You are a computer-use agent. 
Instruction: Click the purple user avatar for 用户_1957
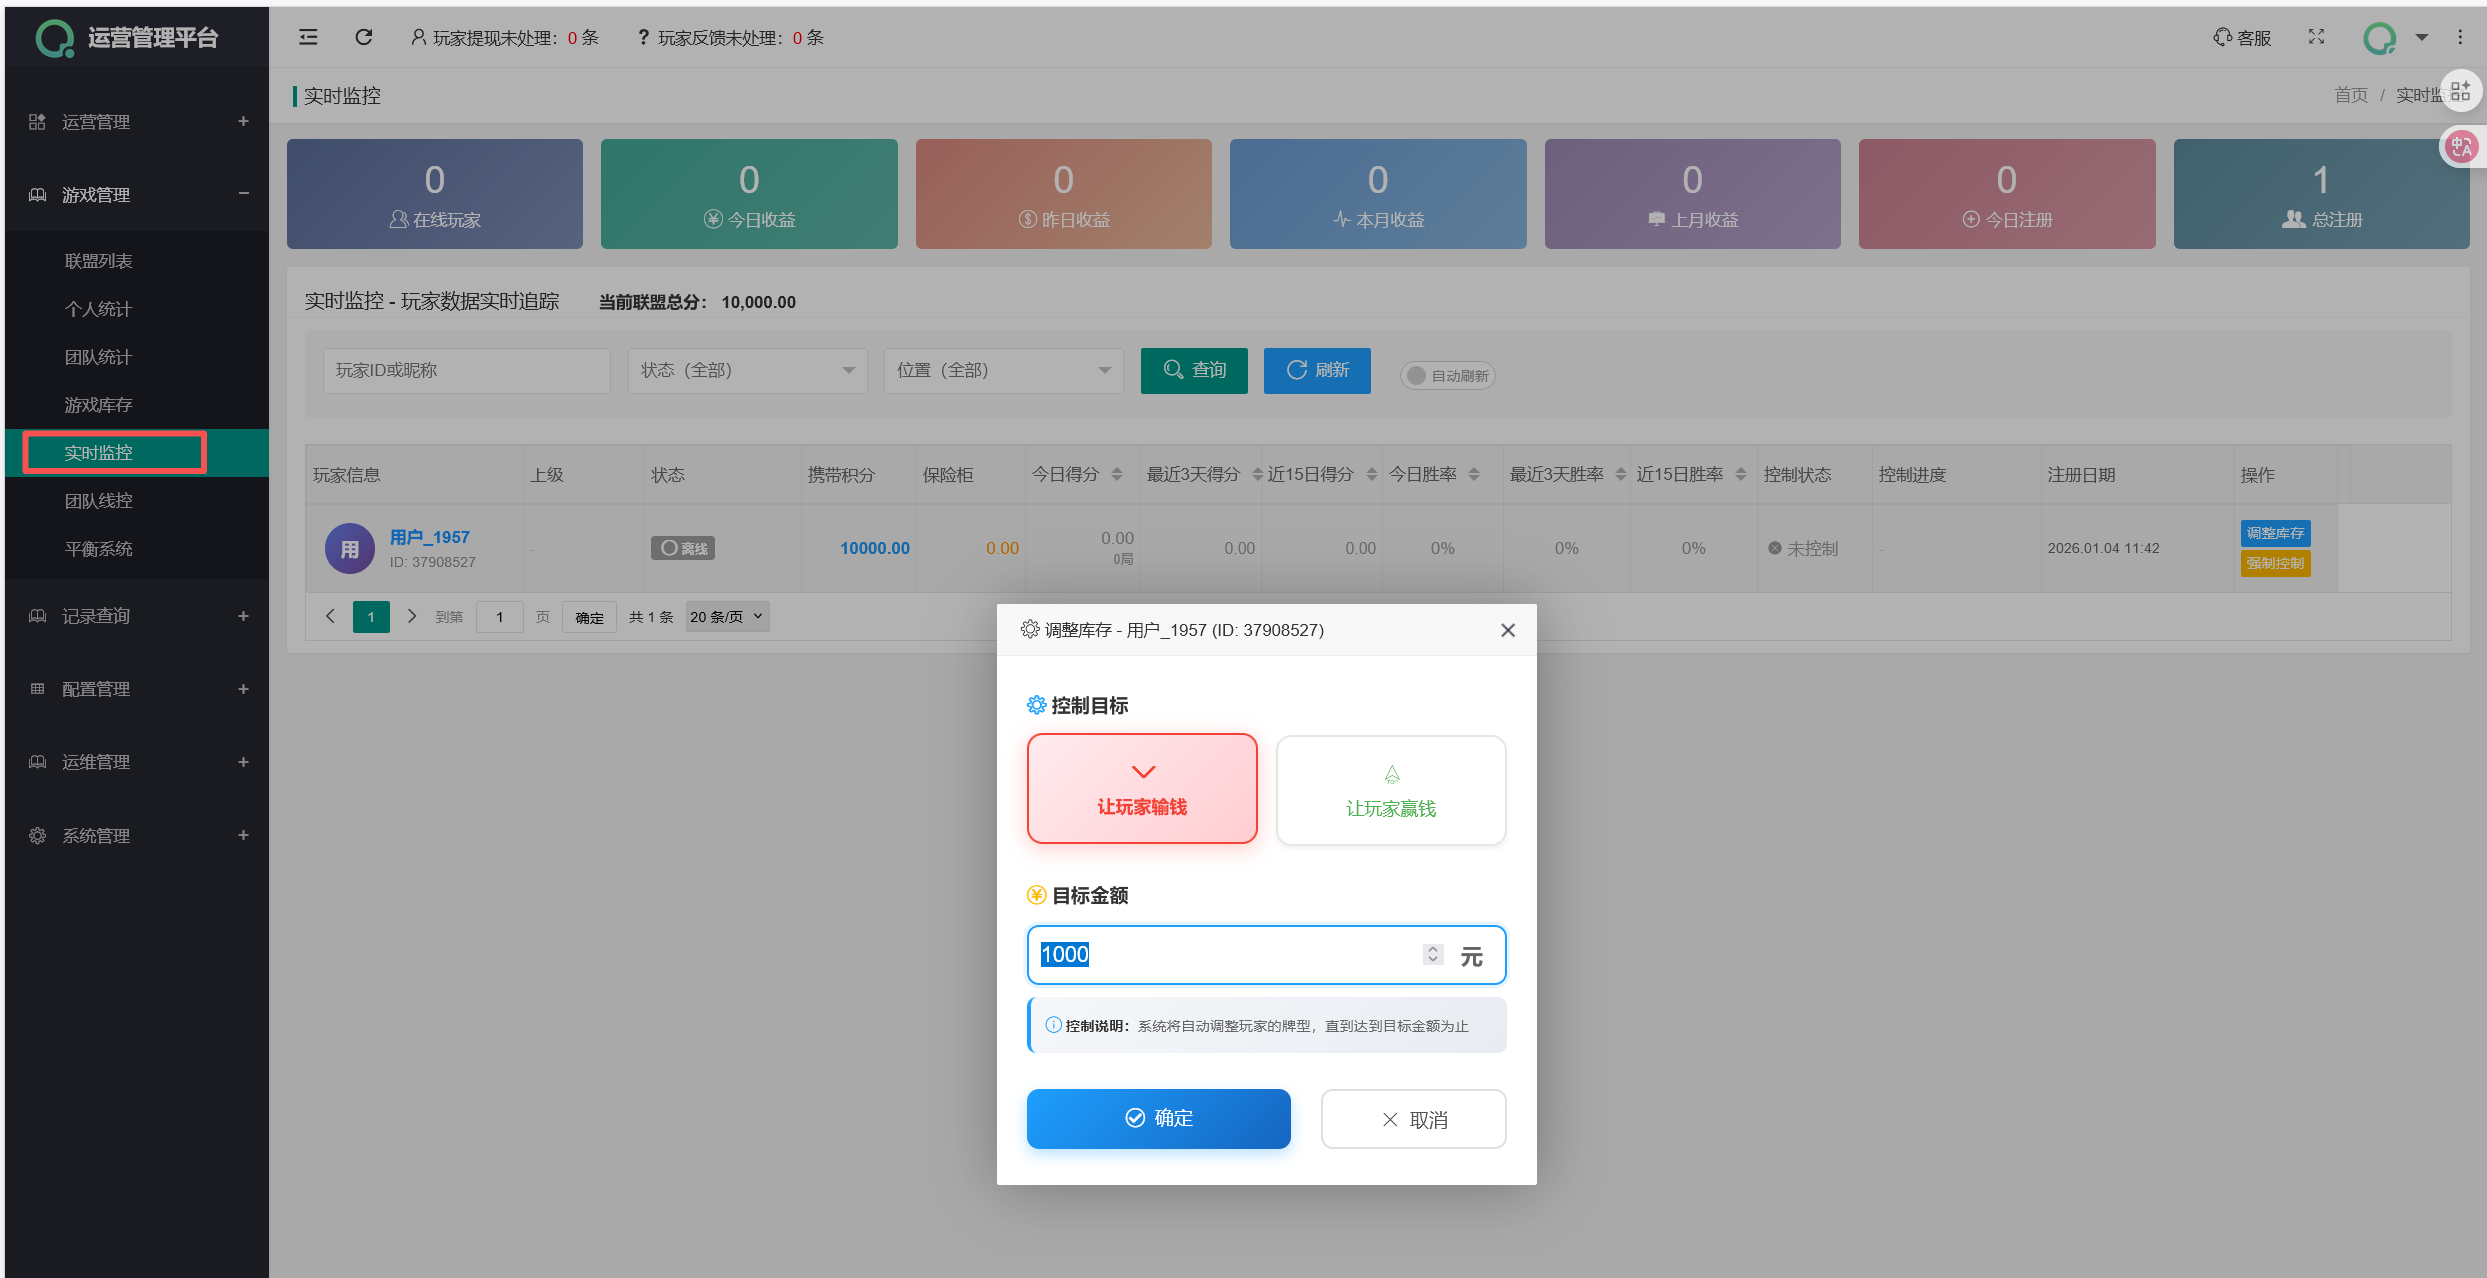click(349, 548)
